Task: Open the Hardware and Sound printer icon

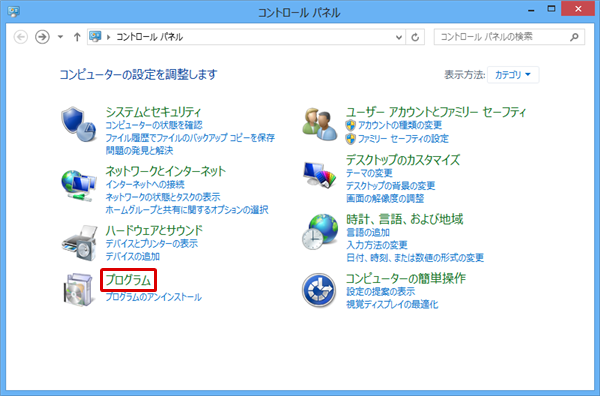Action: coord(80,243)
